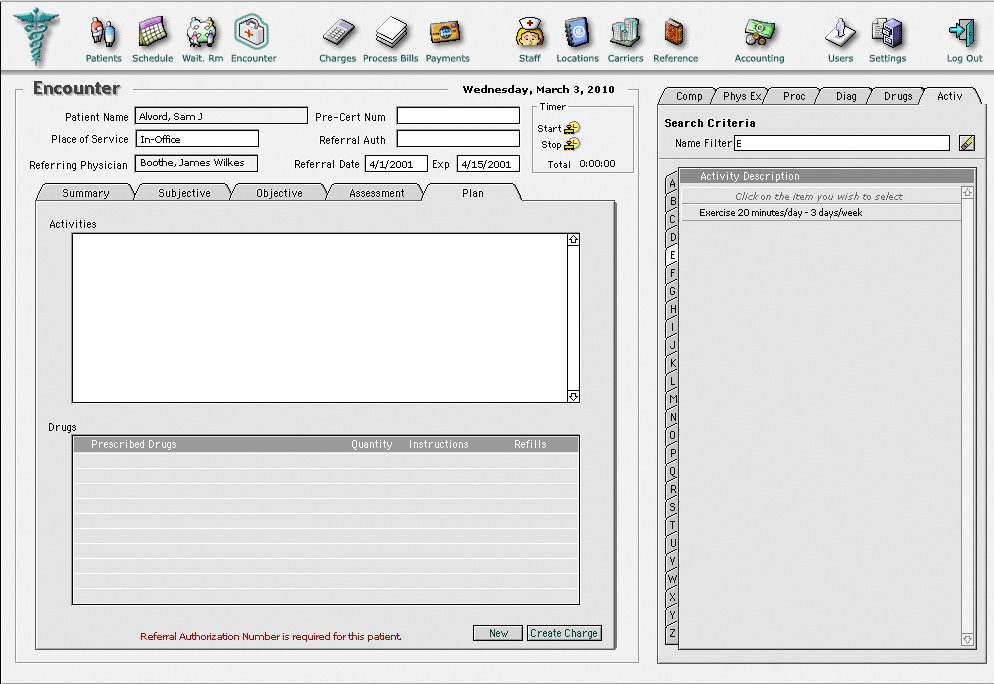This screenshot has width=994, height=684.
Task: Filter activities by letter S tab
Action: (672, 507)
